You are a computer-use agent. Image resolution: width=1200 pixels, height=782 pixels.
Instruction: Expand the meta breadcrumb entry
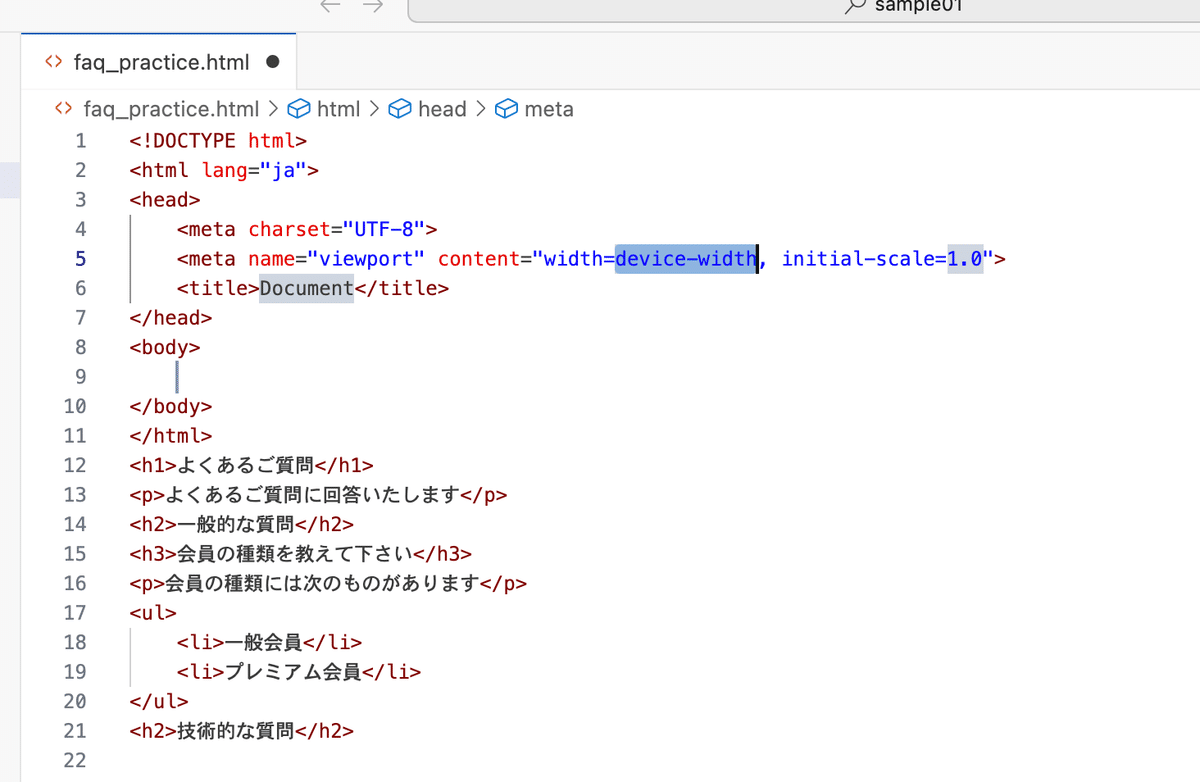(549, 109)
